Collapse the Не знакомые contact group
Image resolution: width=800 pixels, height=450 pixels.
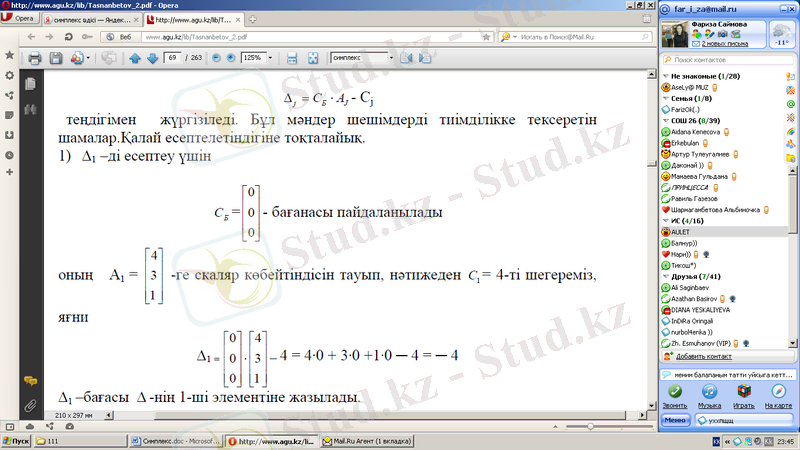(666, 76)
